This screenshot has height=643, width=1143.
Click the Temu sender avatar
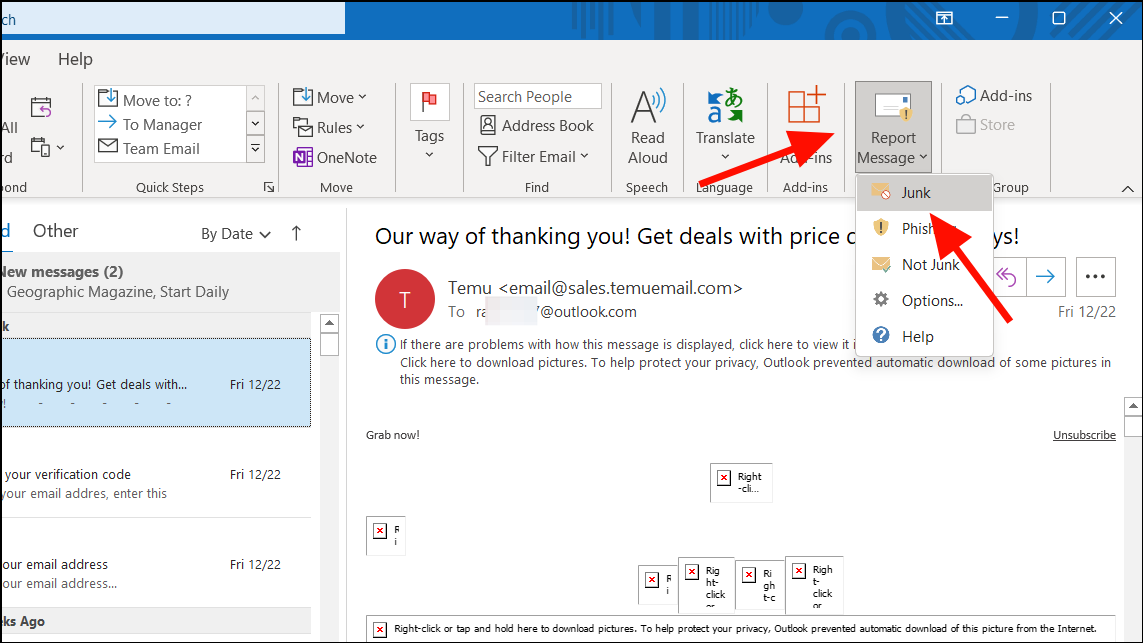coord(405,299)
